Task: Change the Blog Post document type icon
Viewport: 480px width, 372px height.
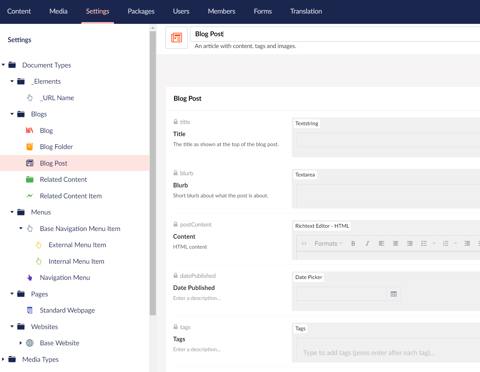Action: click(x=176, y=38)
